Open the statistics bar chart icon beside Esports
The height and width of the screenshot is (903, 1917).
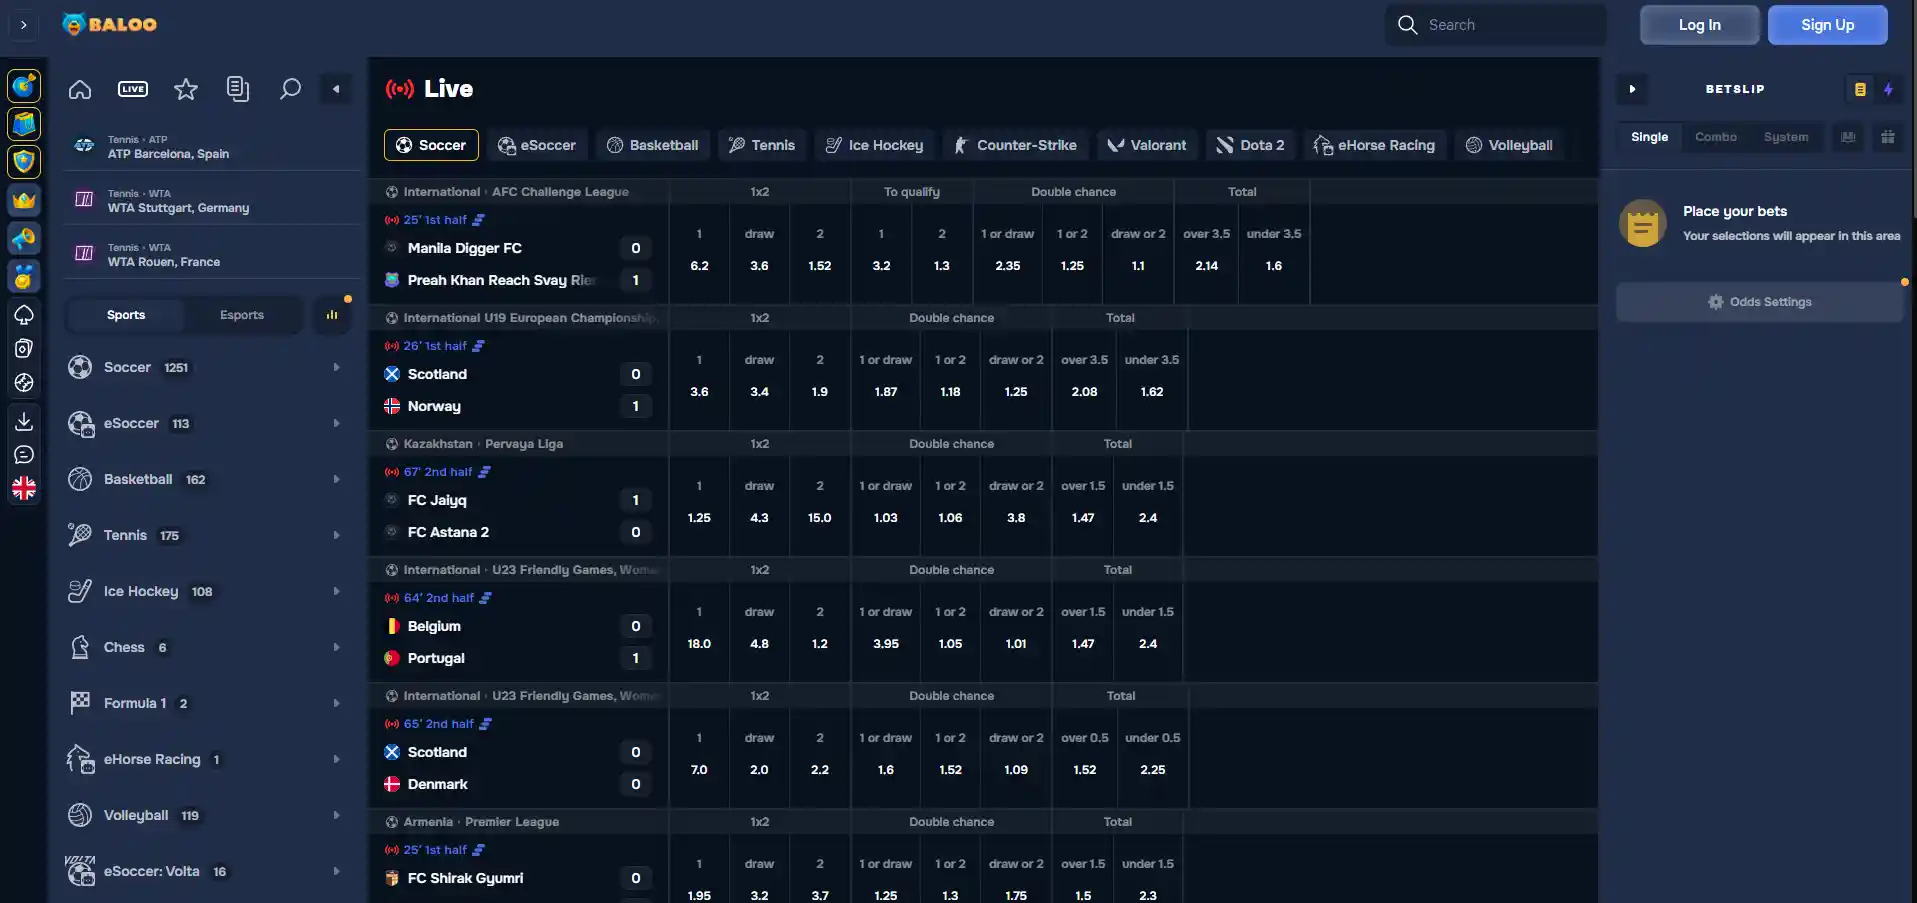pos(332,315)
